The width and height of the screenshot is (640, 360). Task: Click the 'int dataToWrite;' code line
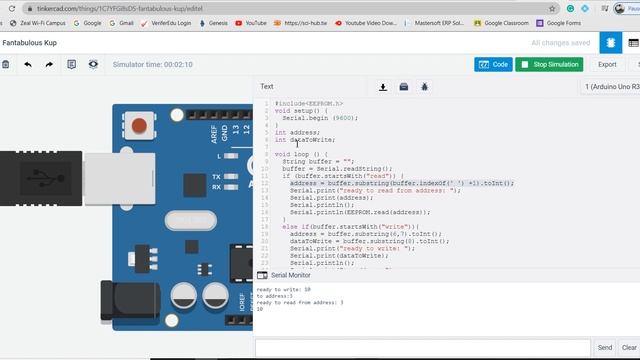click(x=304, y=140)
